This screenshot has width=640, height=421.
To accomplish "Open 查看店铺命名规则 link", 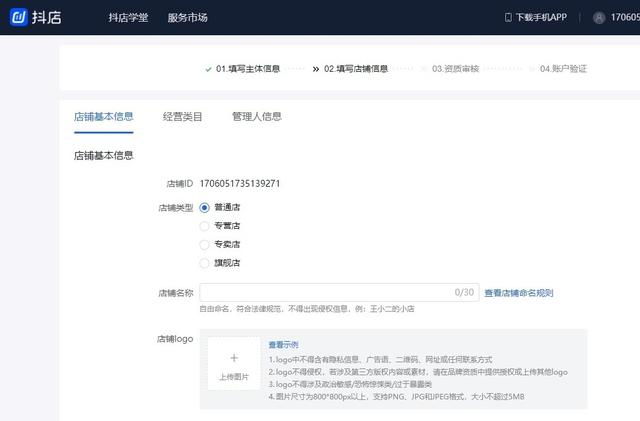I will click(518, 293).
